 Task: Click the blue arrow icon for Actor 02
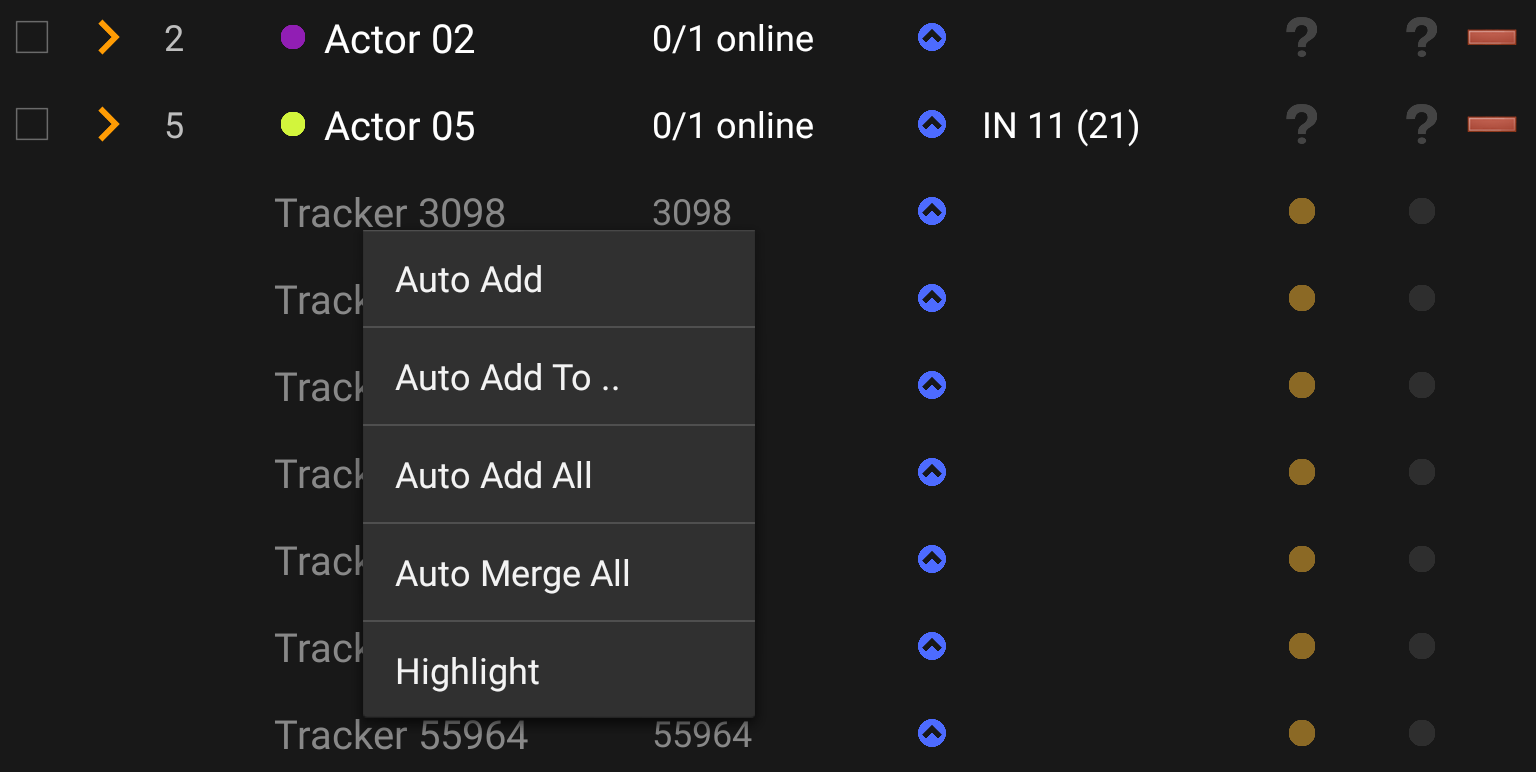932,38
